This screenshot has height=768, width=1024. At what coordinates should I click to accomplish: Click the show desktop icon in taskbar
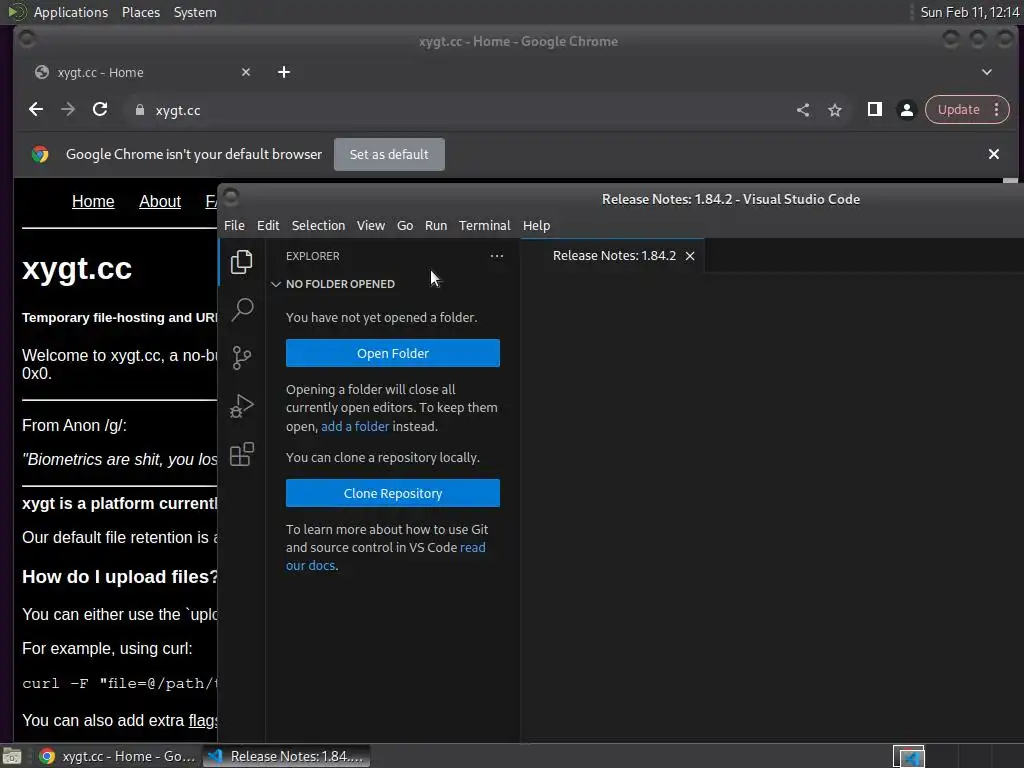pos(12,756)
